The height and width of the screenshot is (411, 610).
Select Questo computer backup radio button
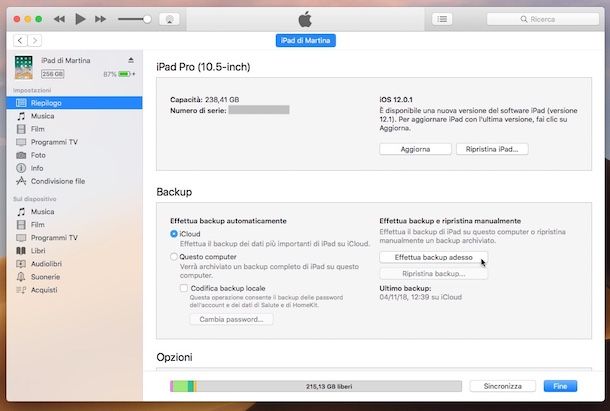(x=174, y=257)
